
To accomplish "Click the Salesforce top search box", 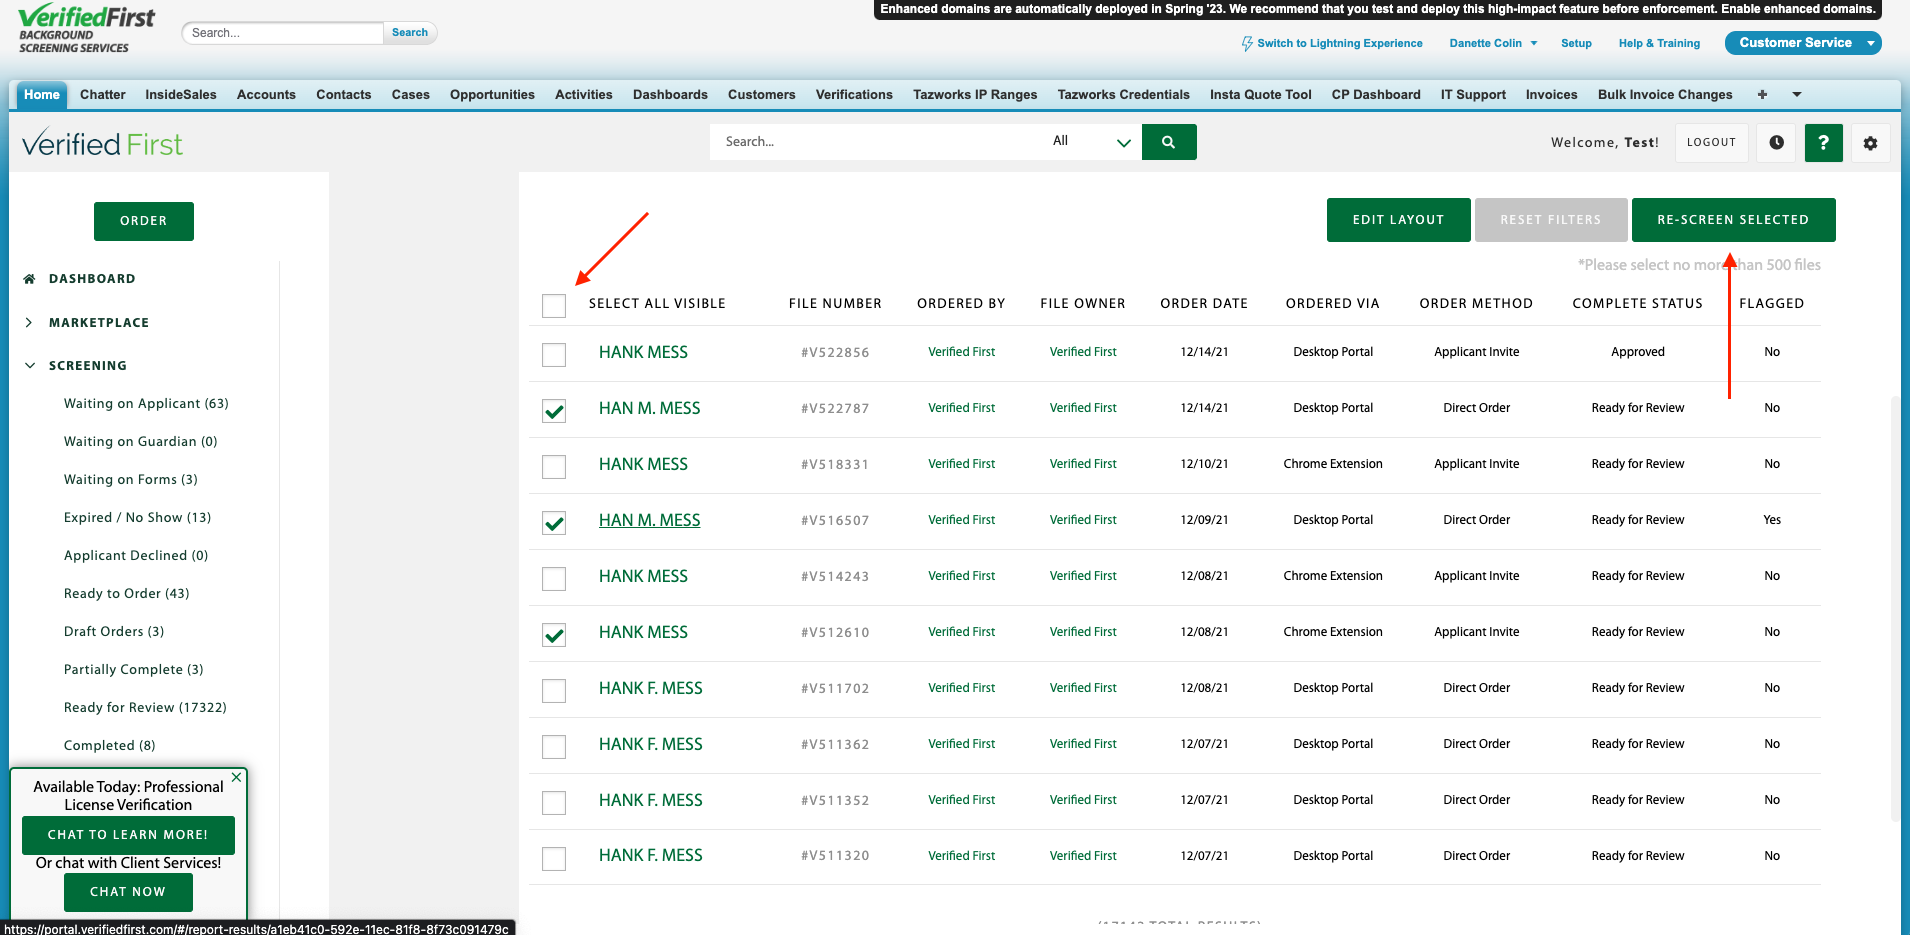I will tap(283, 33).
